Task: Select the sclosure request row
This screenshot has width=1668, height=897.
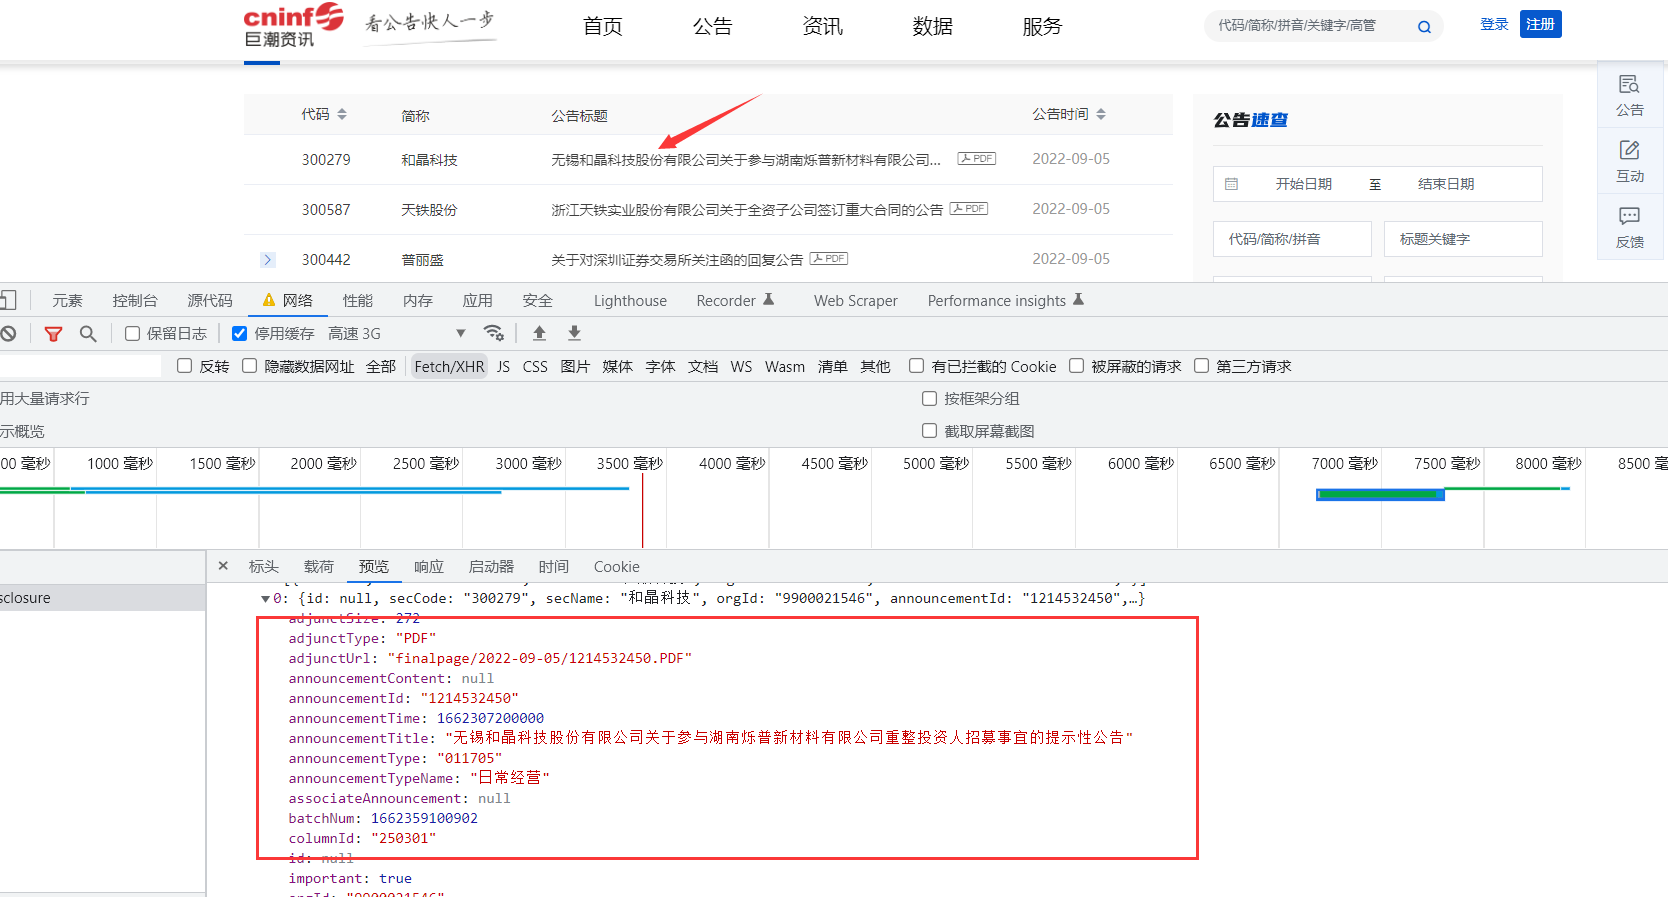Action: 103,598
